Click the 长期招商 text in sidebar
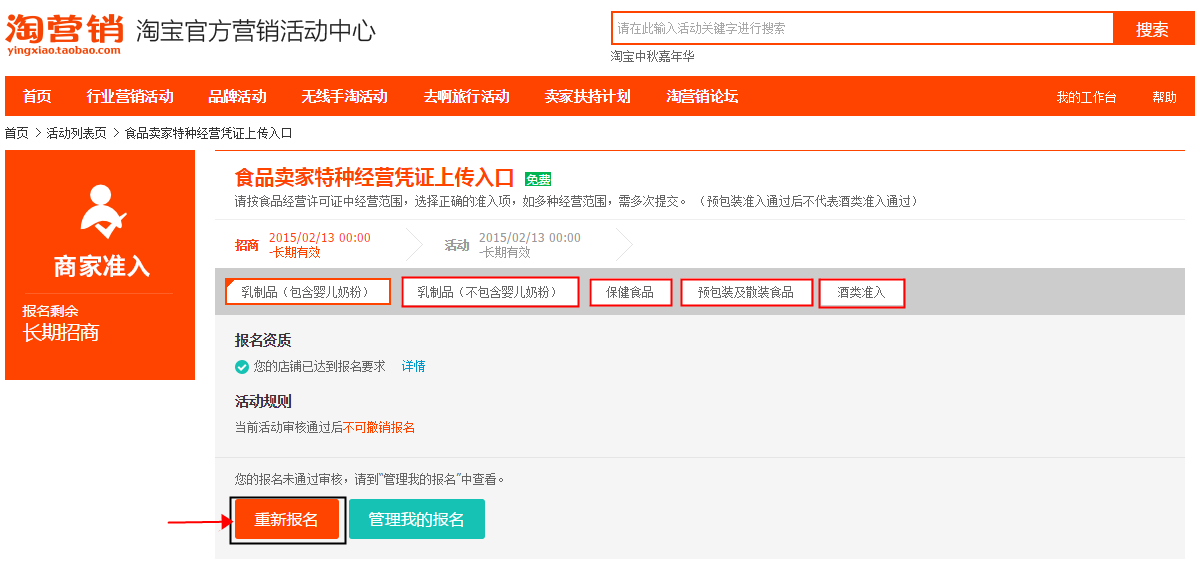The width and height of the screenshot is (1200, 566). 61,333
